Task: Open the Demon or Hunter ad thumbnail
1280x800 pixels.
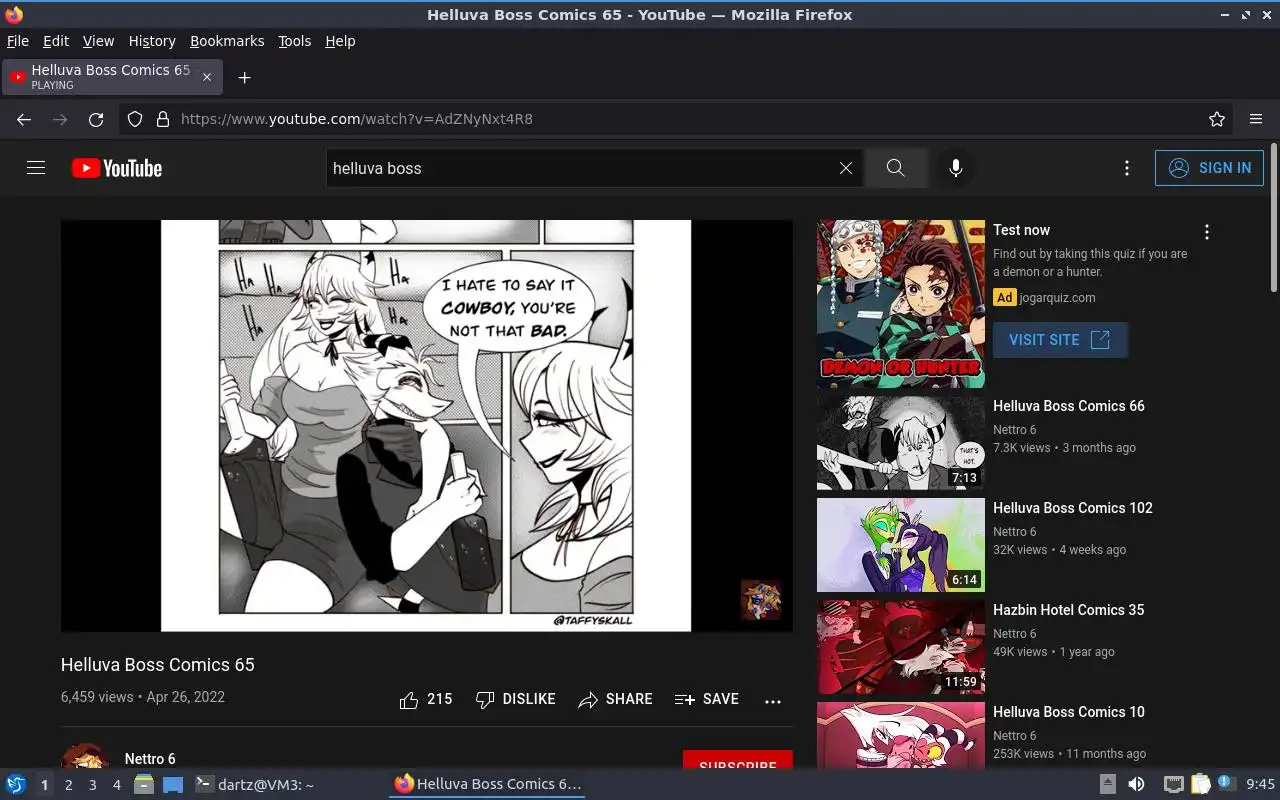Action: [x=901, y=304]
